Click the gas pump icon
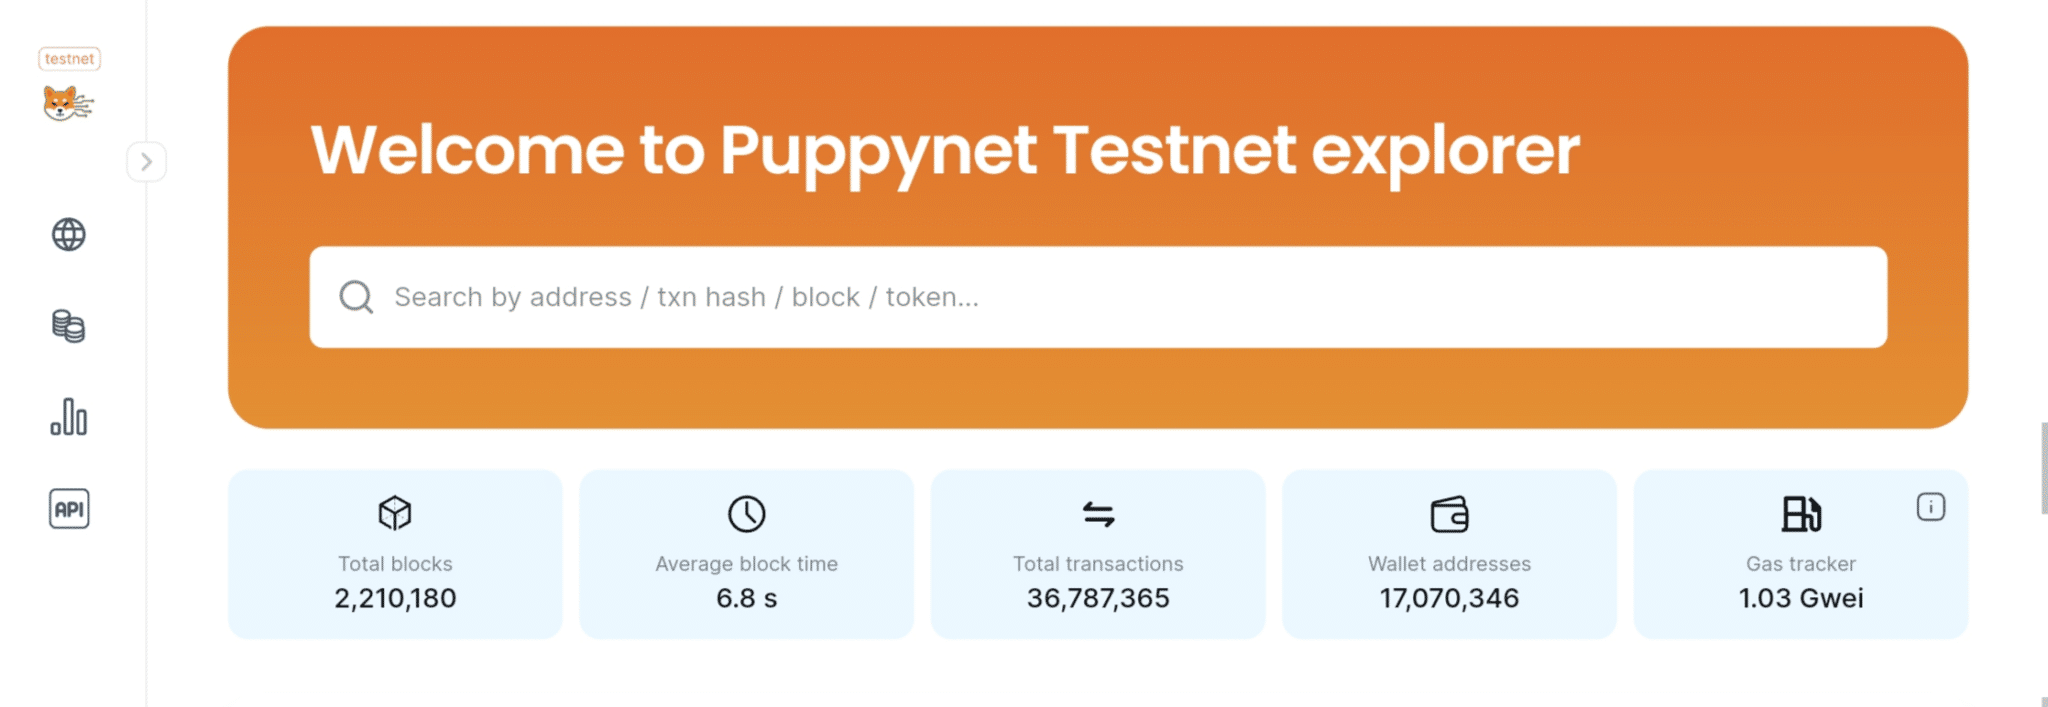Viewport: 2048px width, 707px height. (x=1801, y=514)
